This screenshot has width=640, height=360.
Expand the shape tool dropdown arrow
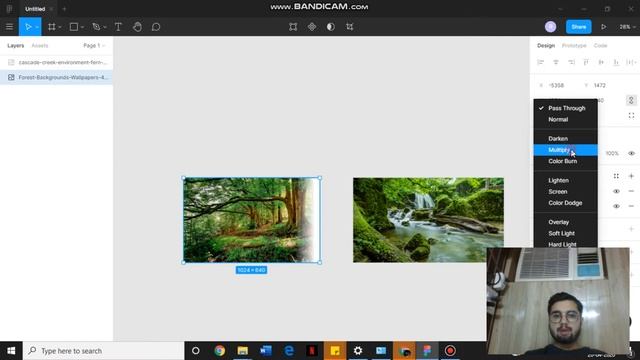click(x=82, y=27)
